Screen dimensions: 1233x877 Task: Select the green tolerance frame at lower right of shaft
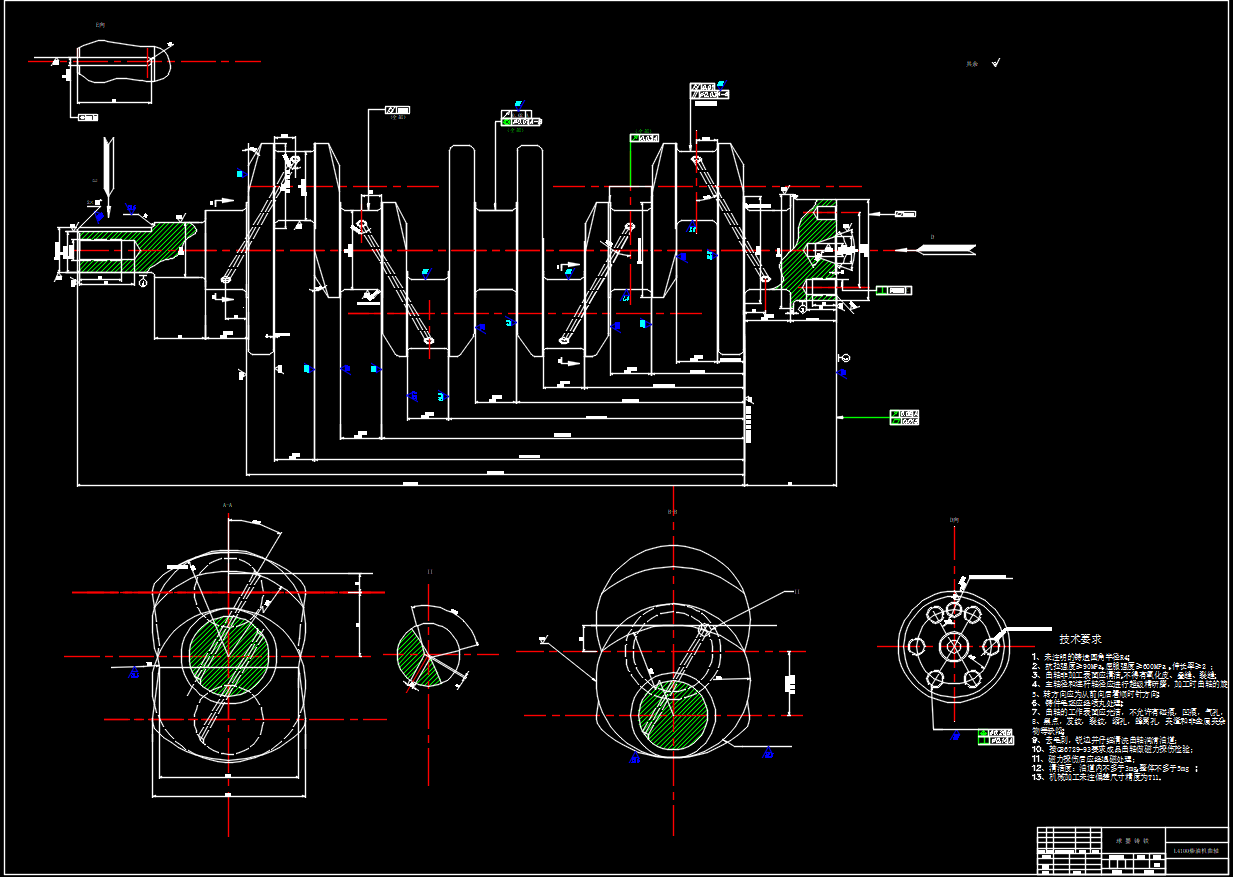904,417
